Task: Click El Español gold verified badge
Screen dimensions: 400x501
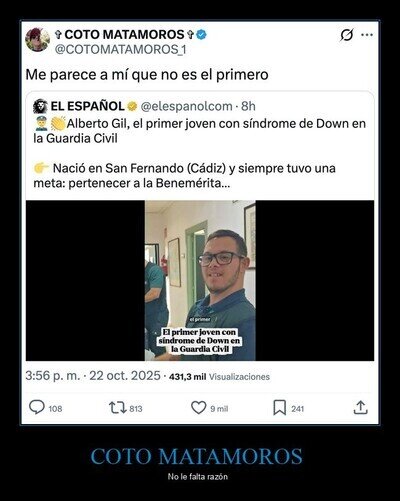Action: tap(132, 106)
